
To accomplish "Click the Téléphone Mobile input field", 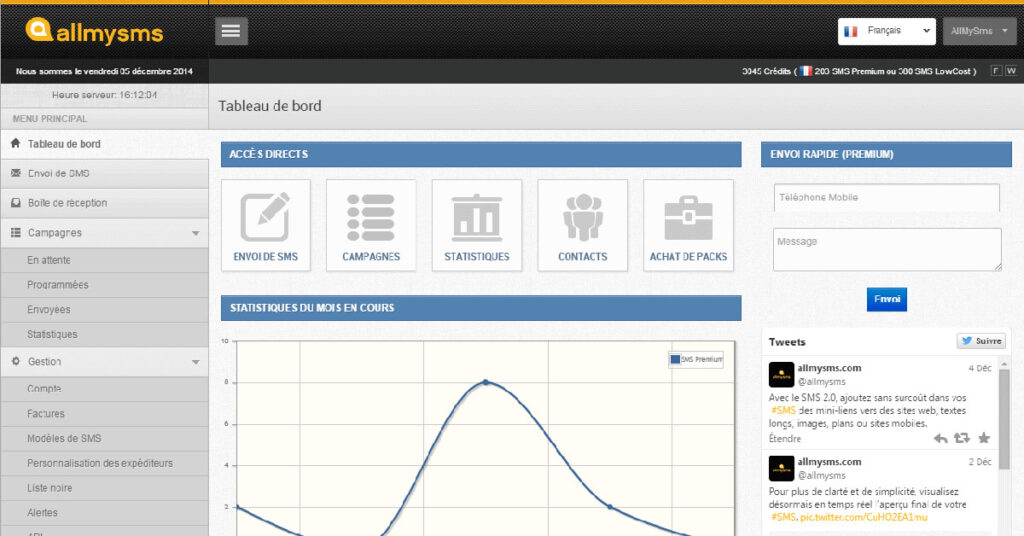I will (x=886, y=198).
